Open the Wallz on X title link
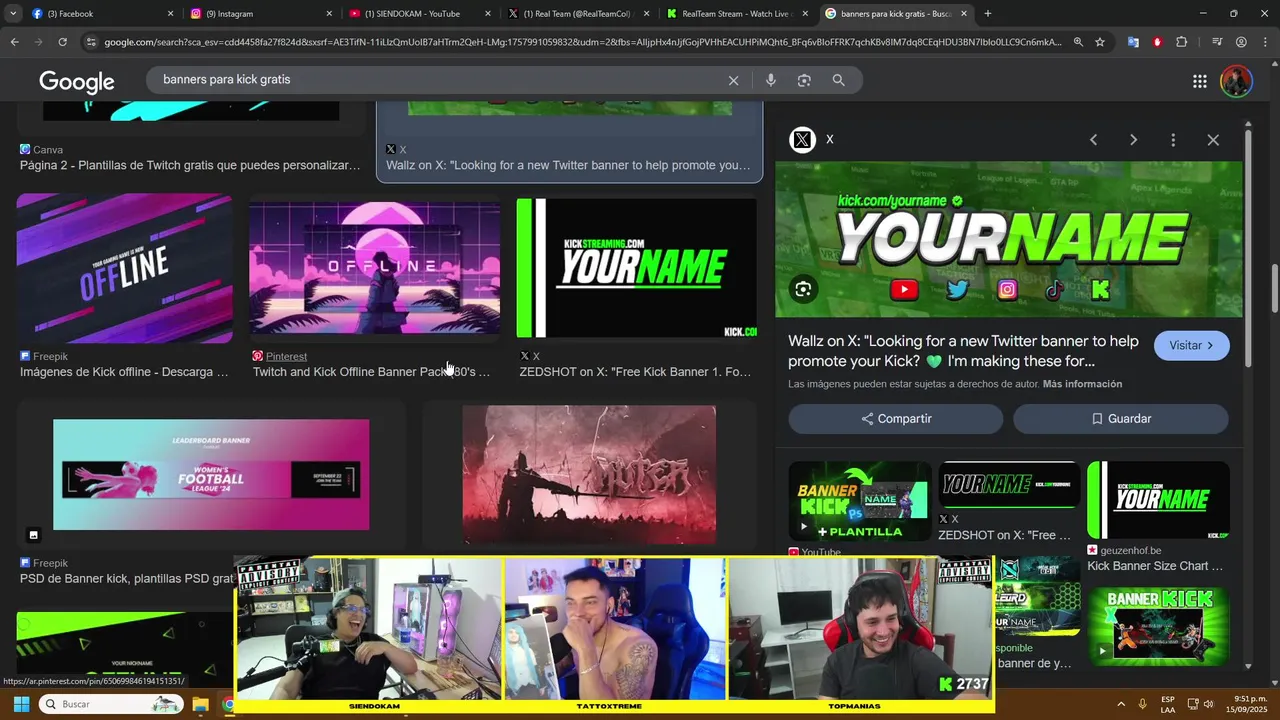The image size is (1280, 720). [x=963, y=351]
